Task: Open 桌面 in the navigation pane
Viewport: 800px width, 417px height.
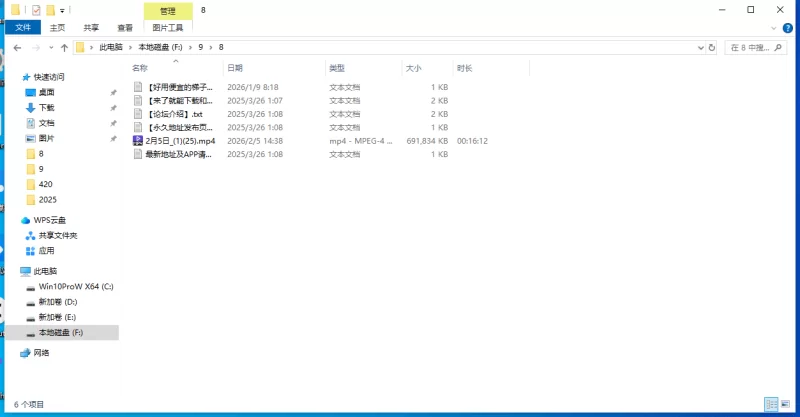Action: 46,92
